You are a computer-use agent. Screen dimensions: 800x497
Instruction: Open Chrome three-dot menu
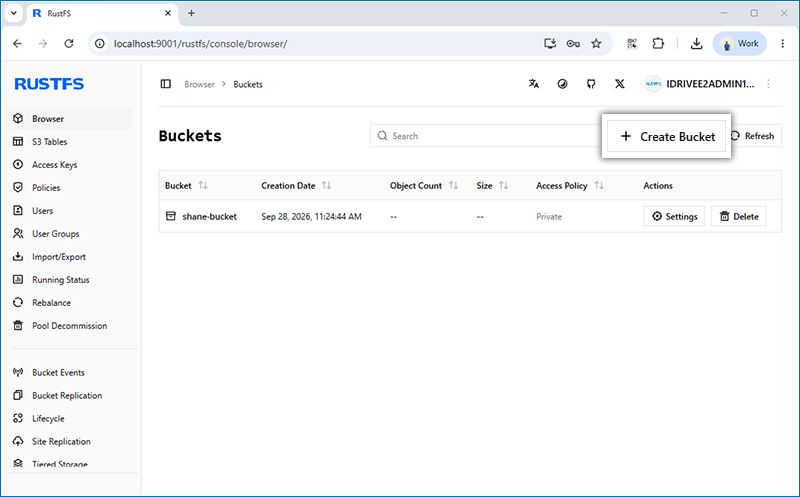783,43
